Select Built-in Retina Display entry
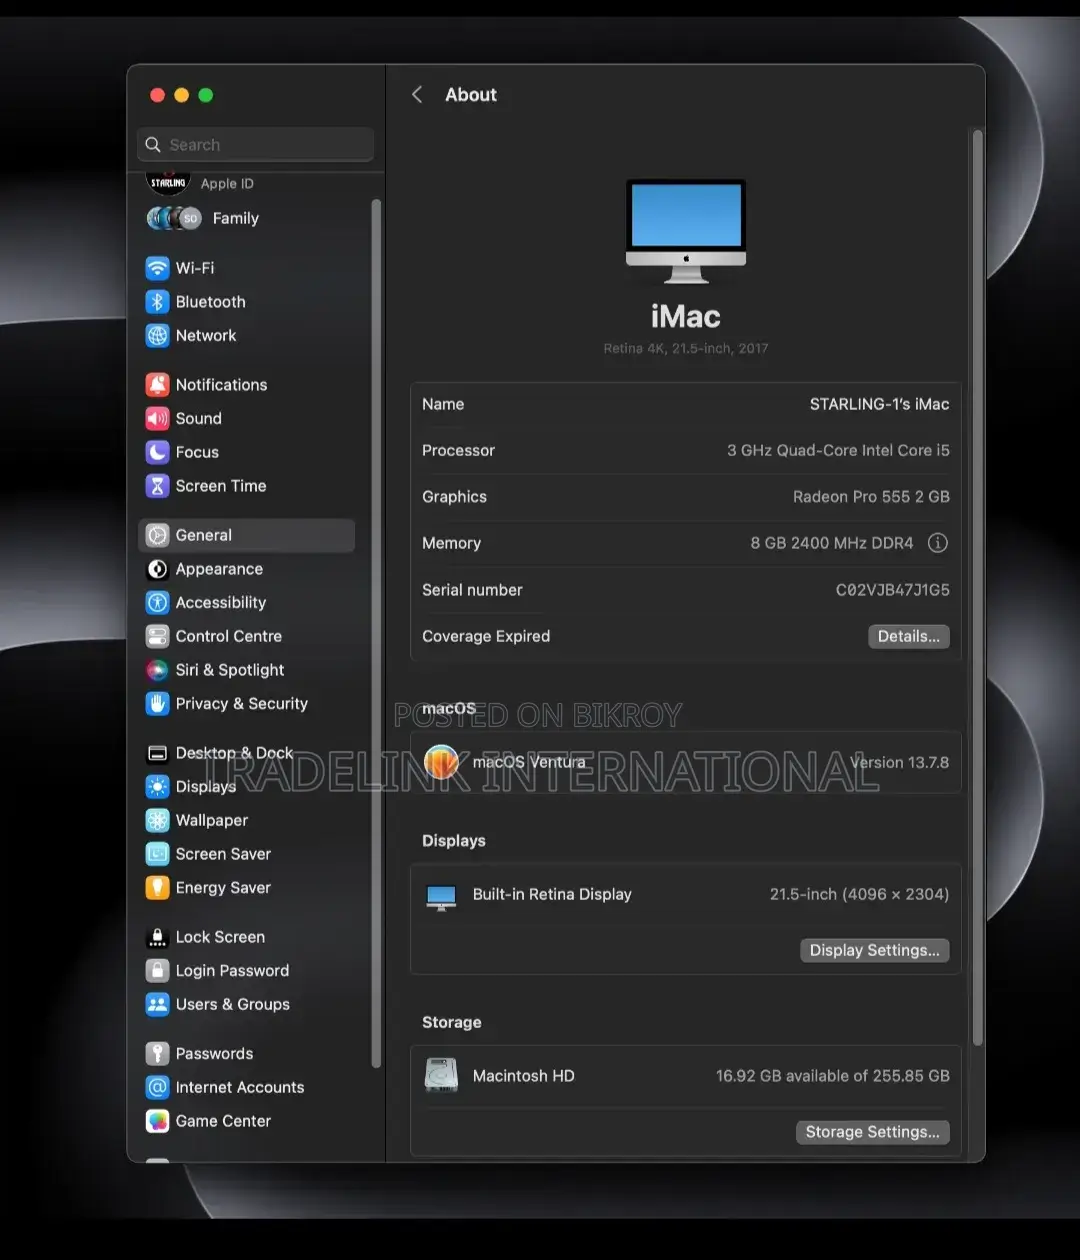1080x1260 pixels. (686, 895)
